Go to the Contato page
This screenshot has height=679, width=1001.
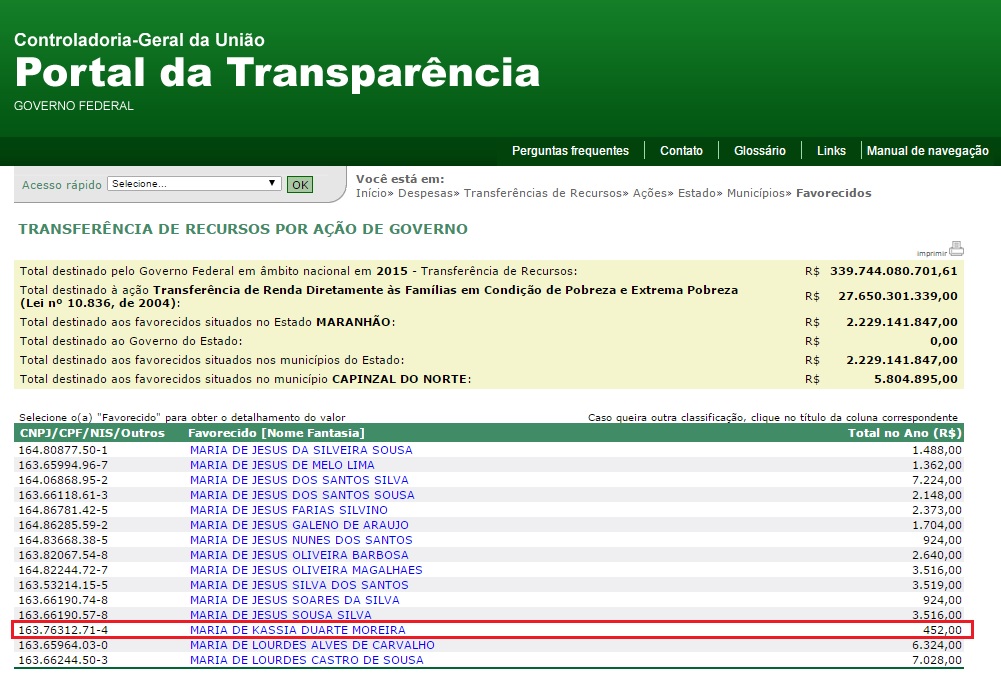tap(681, 151)
